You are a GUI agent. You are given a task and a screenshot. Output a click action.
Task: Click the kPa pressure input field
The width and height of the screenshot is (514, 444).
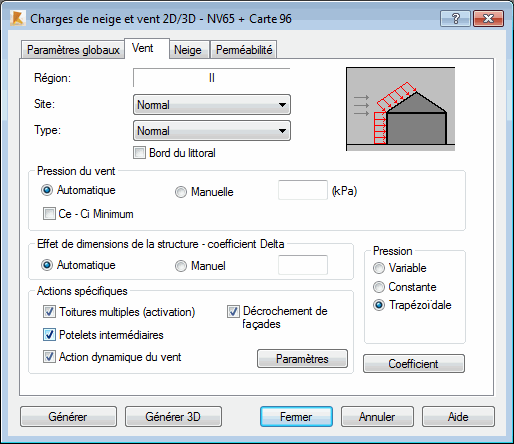coord(303,190)
